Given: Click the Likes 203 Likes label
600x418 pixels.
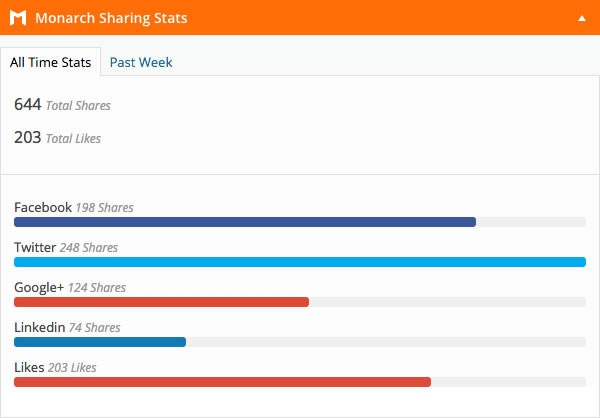Looking at the screenshot, I should [55, 367].
